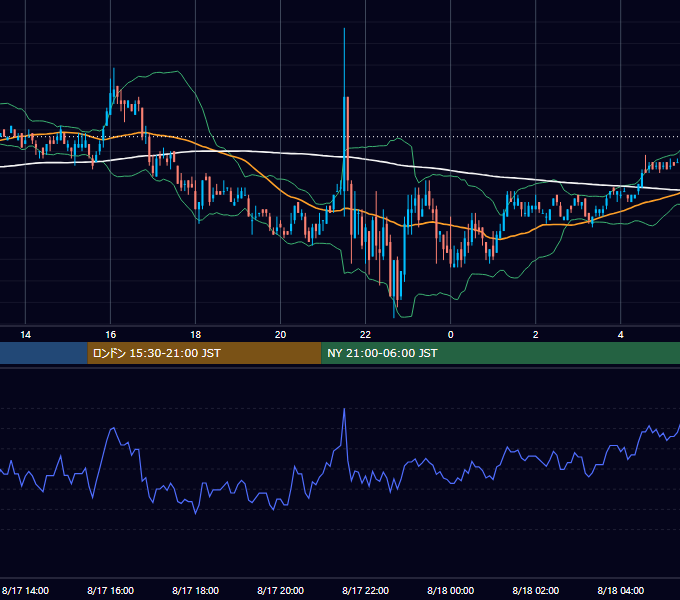Click the 18 hour axis label
The height and width of the screenshot is (600, 680).
tap(196, 335)
